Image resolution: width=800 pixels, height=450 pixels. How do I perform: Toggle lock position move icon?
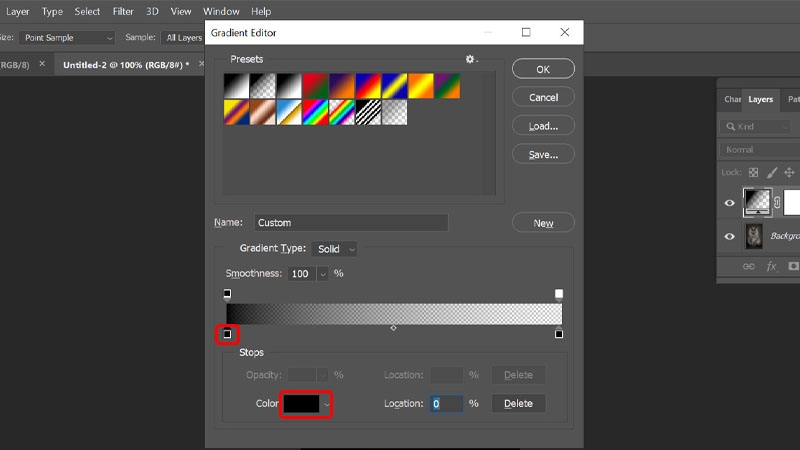coord(789,172)
